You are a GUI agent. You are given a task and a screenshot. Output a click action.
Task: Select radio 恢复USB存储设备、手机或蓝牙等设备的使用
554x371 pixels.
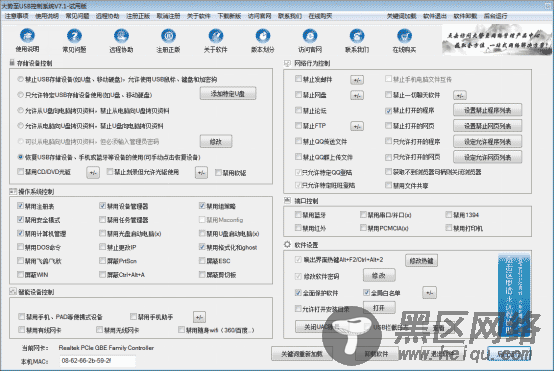20,157
